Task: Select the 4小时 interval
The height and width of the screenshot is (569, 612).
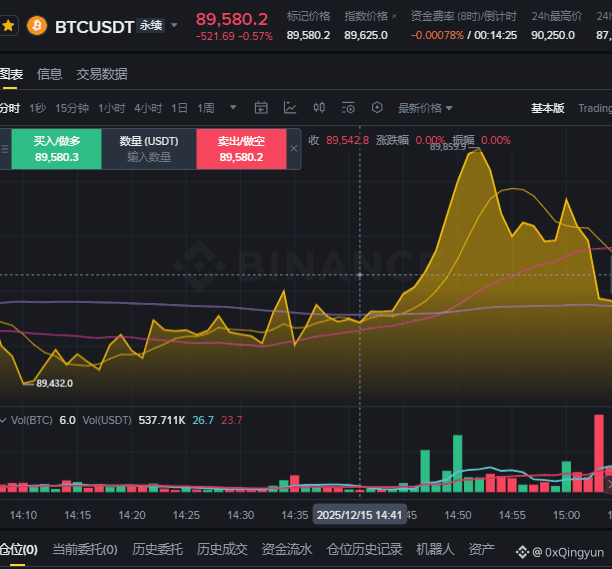Action: [x=148, y=108]
